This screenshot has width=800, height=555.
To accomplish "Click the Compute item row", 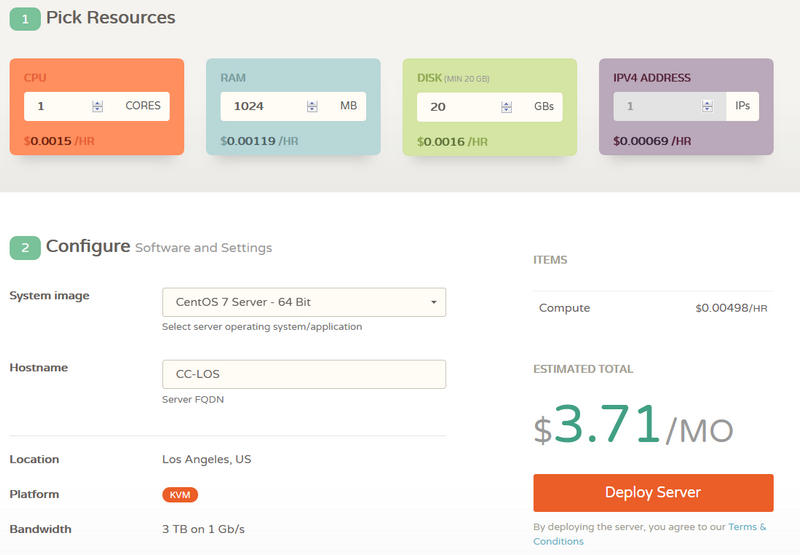I will [653, 308].
